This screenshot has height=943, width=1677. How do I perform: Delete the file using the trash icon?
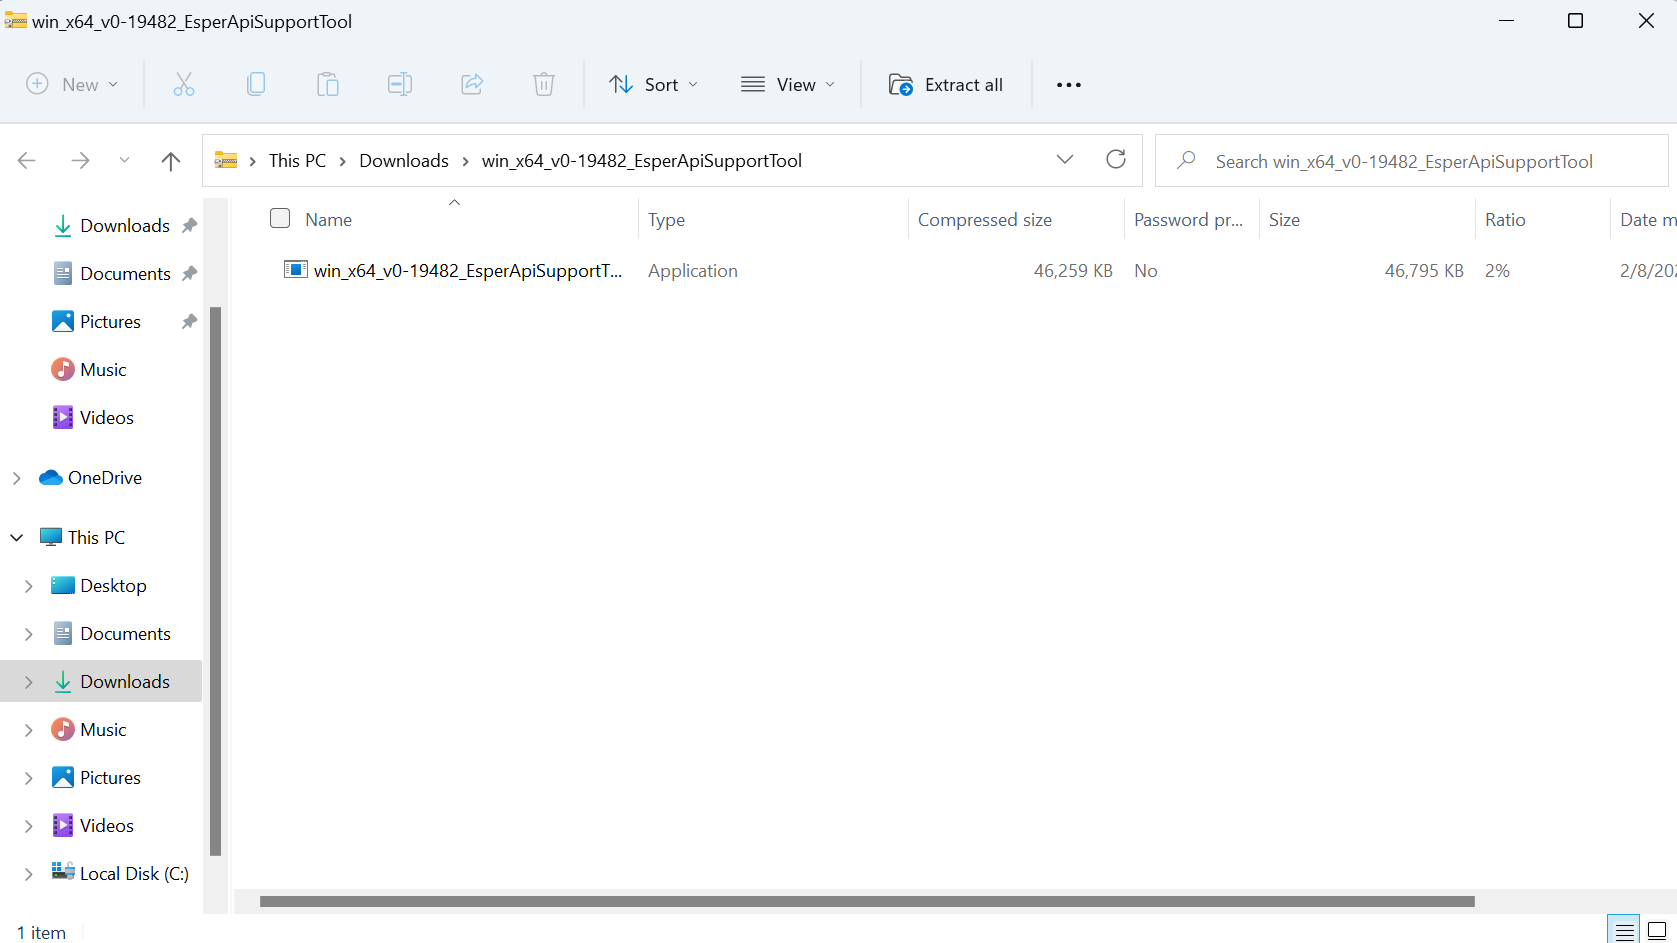coord(544,84)
